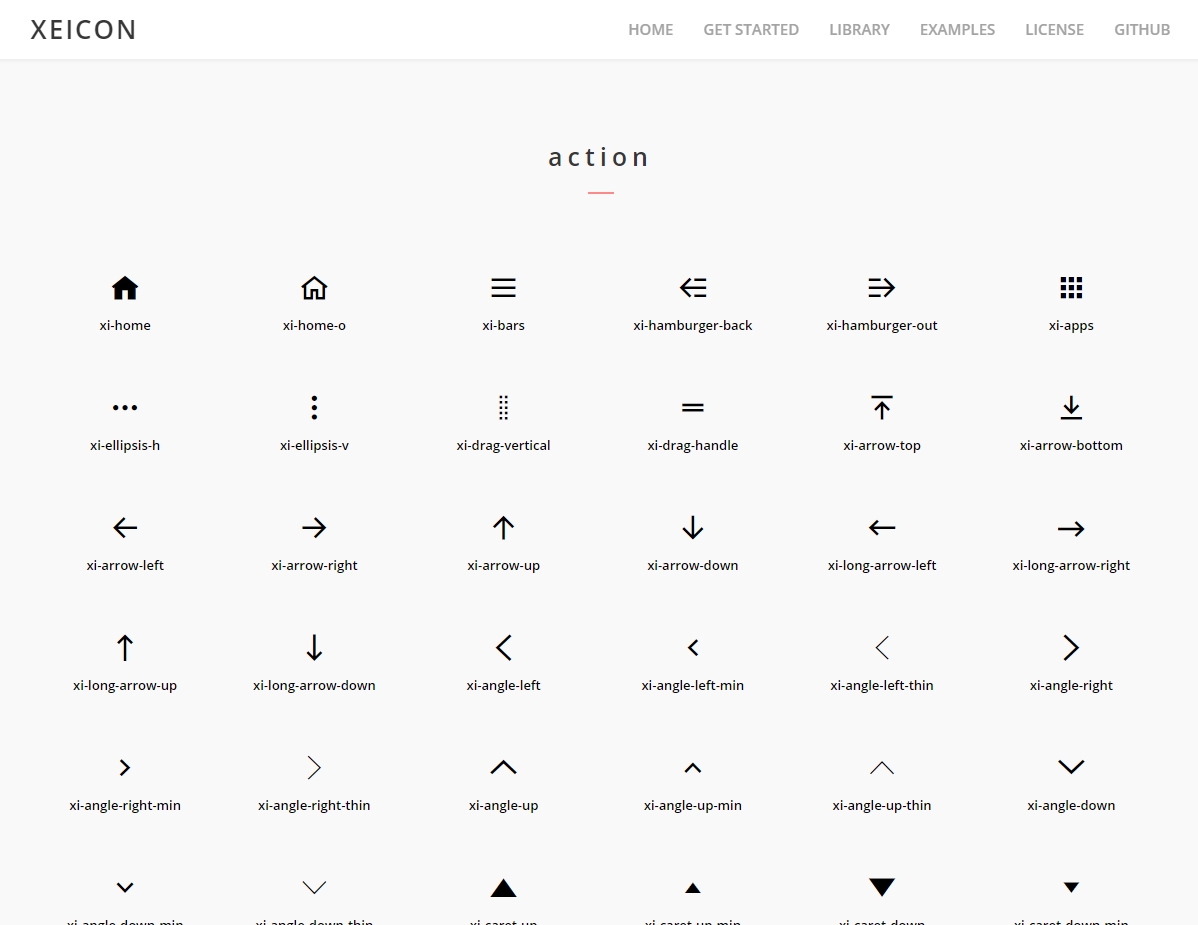Viewport: 1198px width, 925px height.
Task: Click the "xi-hamburger-back" label text
Action: coord(693,325)
